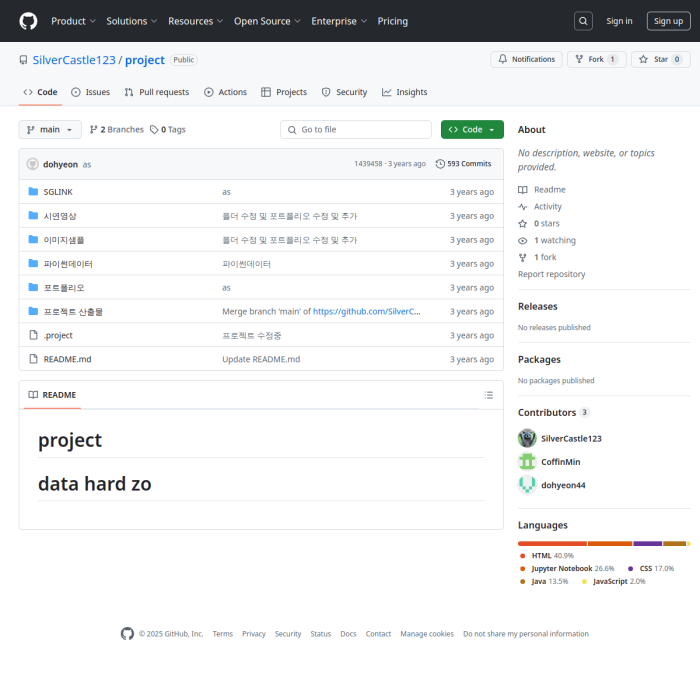This screenshot has height=700, width=700.
Task: Click the GitHub logo in footer
Action: [x=127, y=633]
